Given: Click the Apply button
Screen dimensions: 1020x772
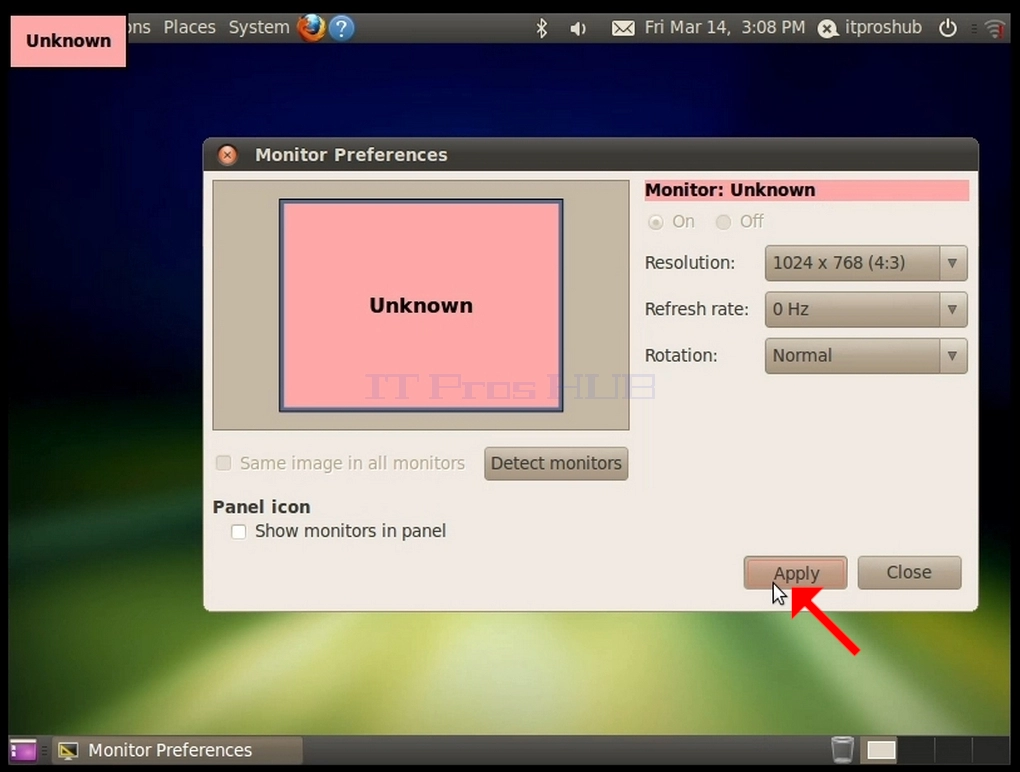Looking at the screenshot, I should (x=796, y=573).
